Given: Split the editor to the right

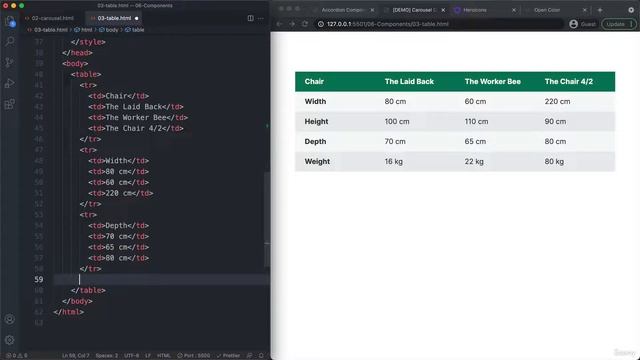Looking at the screenshot, I should 250,18.
